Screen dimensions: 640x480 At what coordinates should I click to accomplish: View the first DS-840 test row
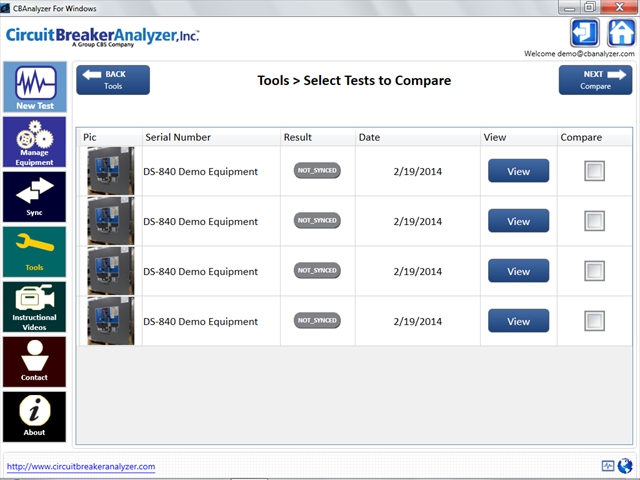518,171
